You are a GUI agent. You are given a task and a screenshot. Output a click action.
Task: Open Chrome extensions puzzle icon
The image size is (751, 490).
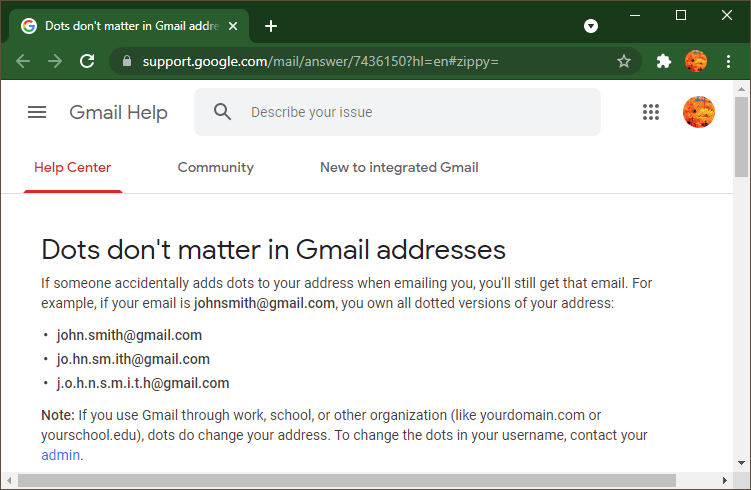click(x=664, y=61)
